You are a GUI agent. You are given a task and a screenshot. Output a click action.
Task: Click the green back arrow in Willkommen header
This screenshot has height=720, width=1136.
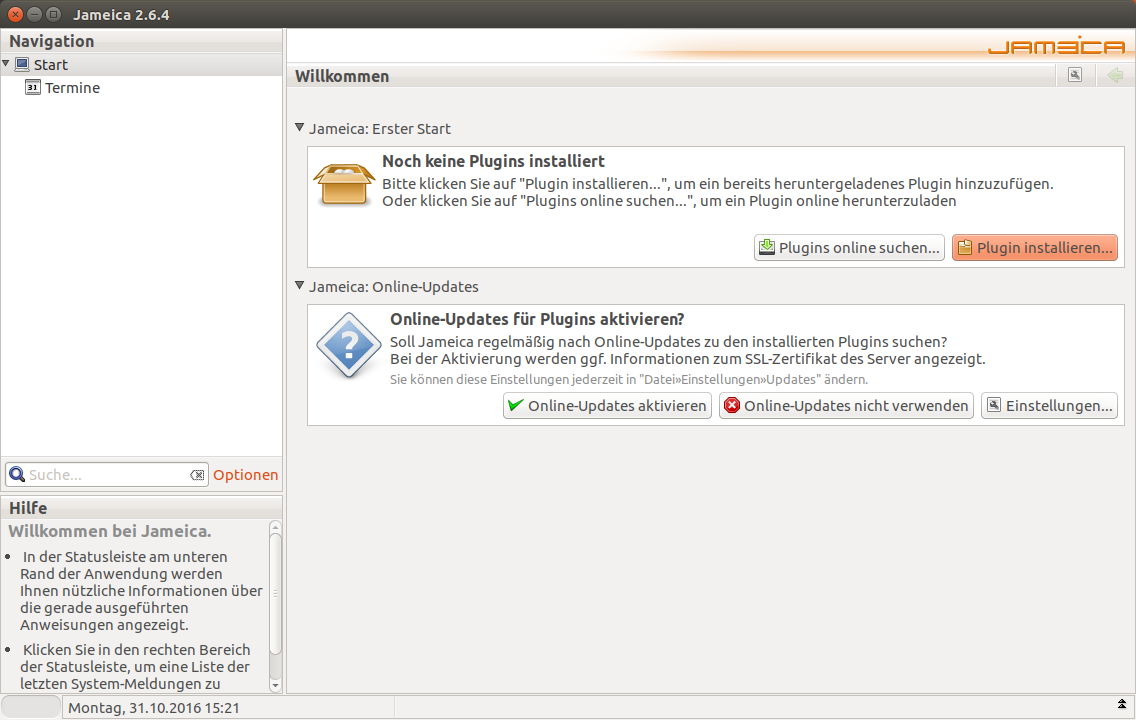(x=1115, y=75)
